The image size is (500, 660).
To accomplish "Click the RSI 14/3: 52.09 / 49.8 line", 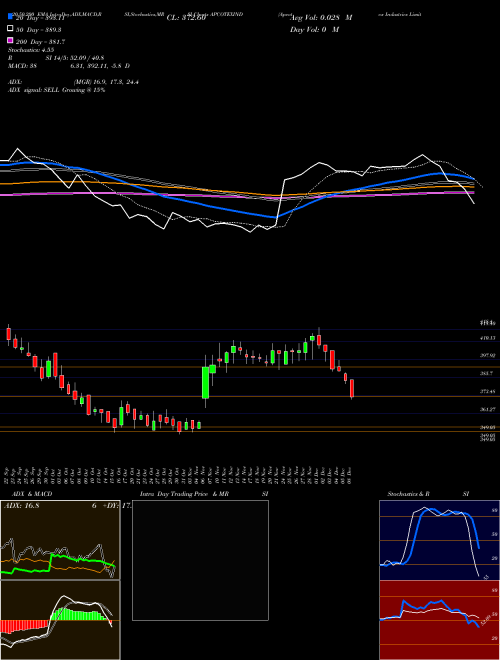I will 56,58.
